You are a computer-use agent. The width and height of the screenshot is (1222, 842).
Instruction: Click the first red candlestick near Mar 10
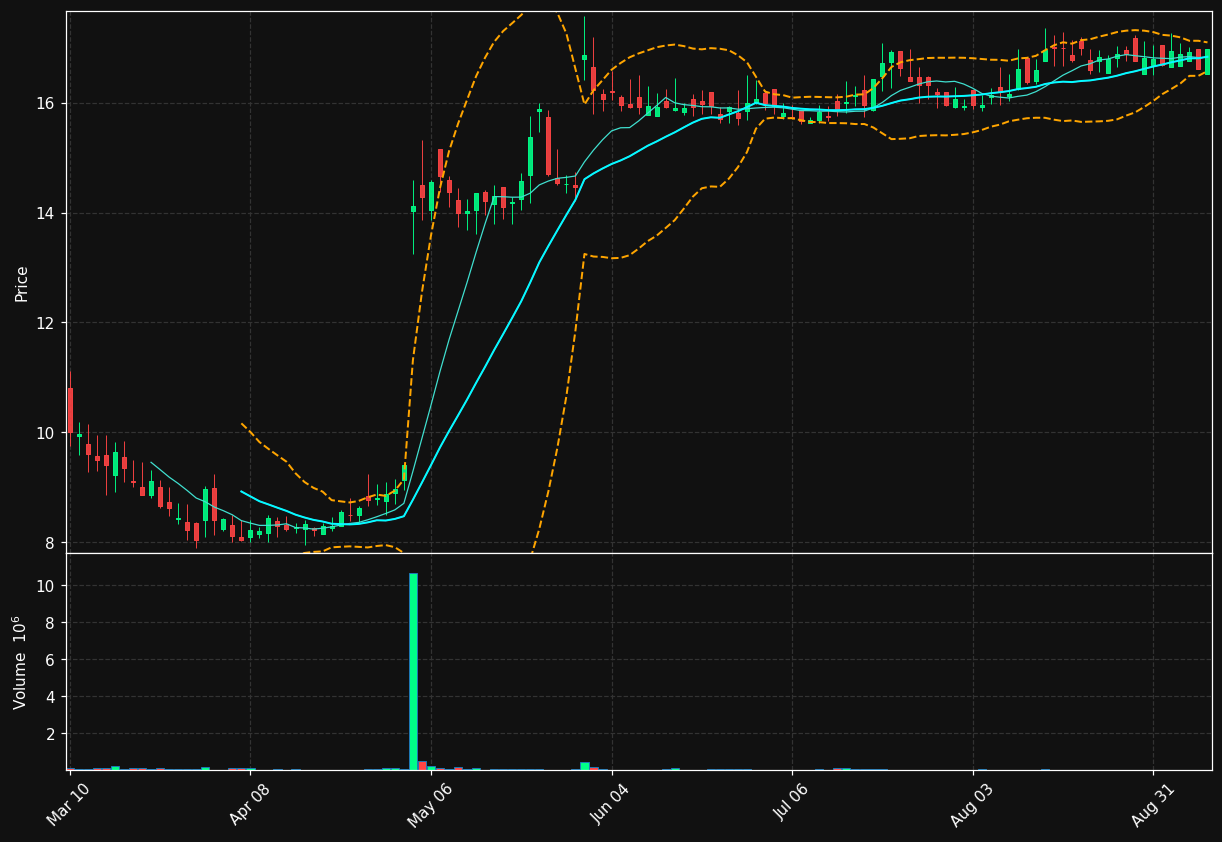(70, 410)
